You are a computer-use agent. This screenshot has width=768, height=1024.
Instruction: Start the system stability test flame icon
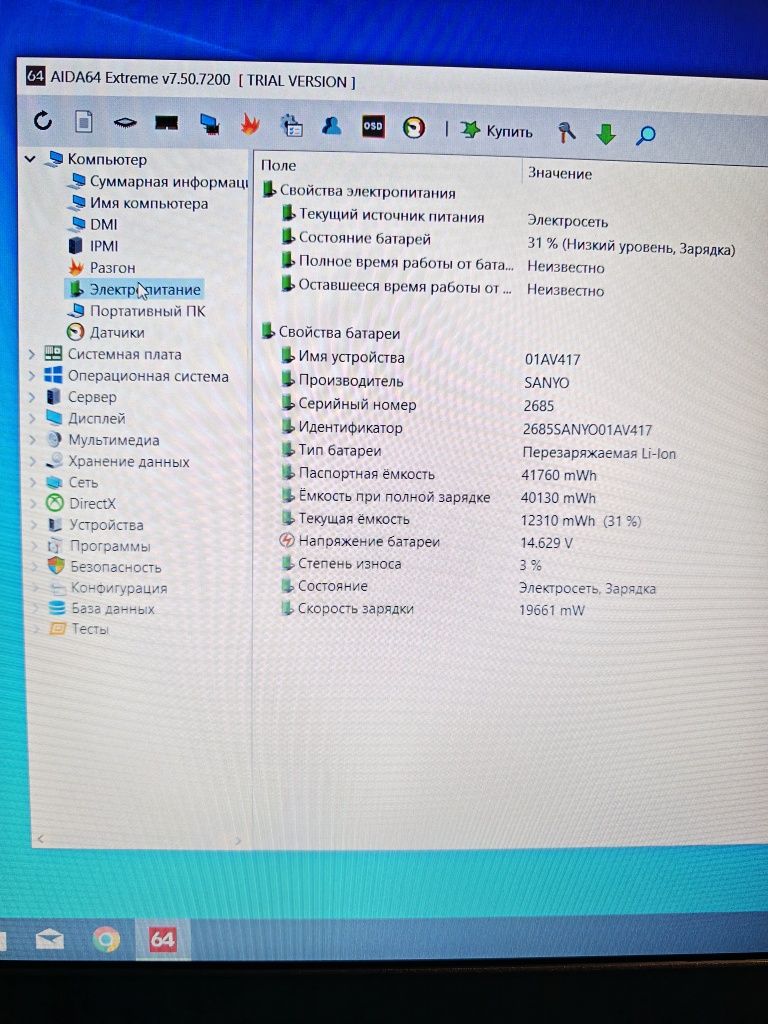pos(250,124)
